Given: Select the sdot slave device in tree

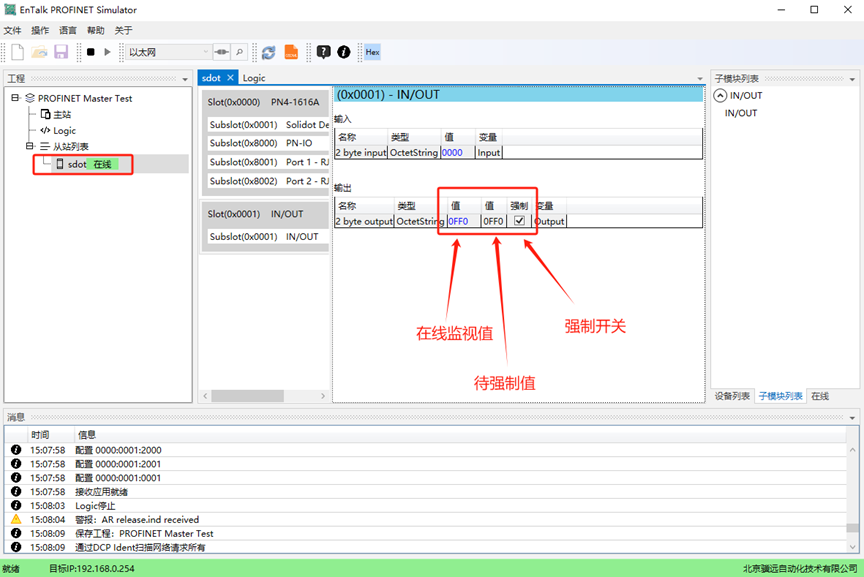Looking at the screenshot, I should 77,164.
